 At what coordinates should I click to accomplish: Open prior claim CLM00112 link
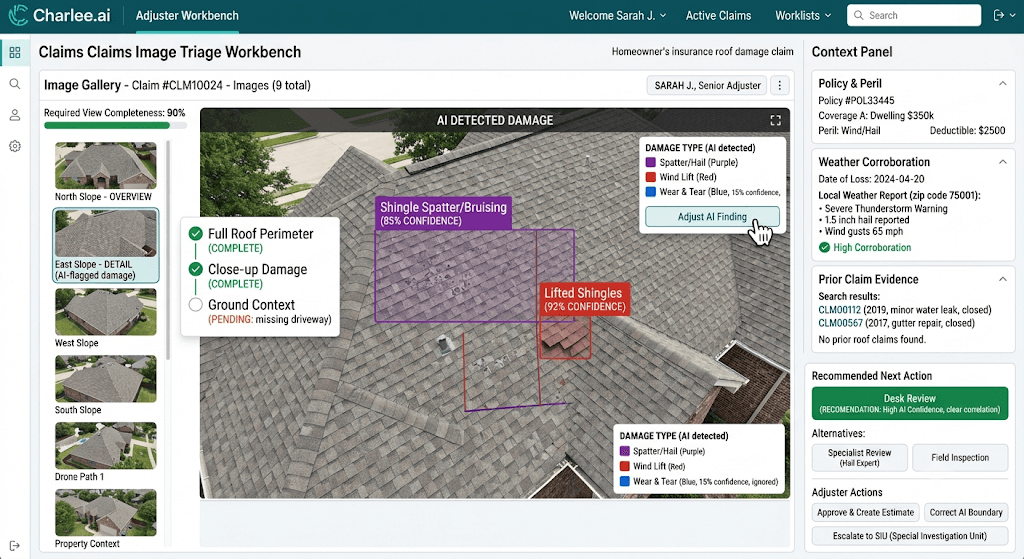click(839, 310)
